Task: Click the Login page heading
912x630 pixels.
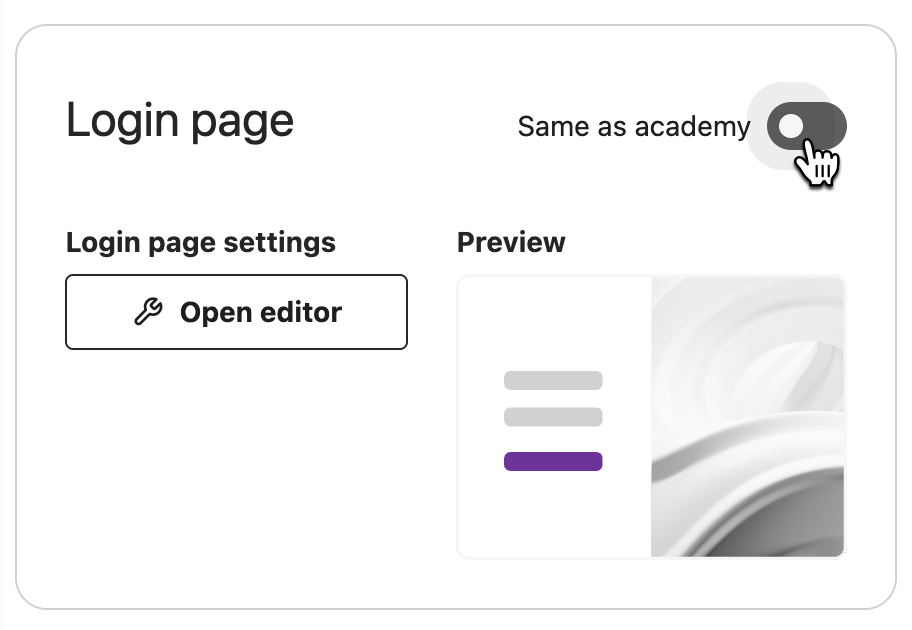Action: pyautogui.click(x=180, y=121)
